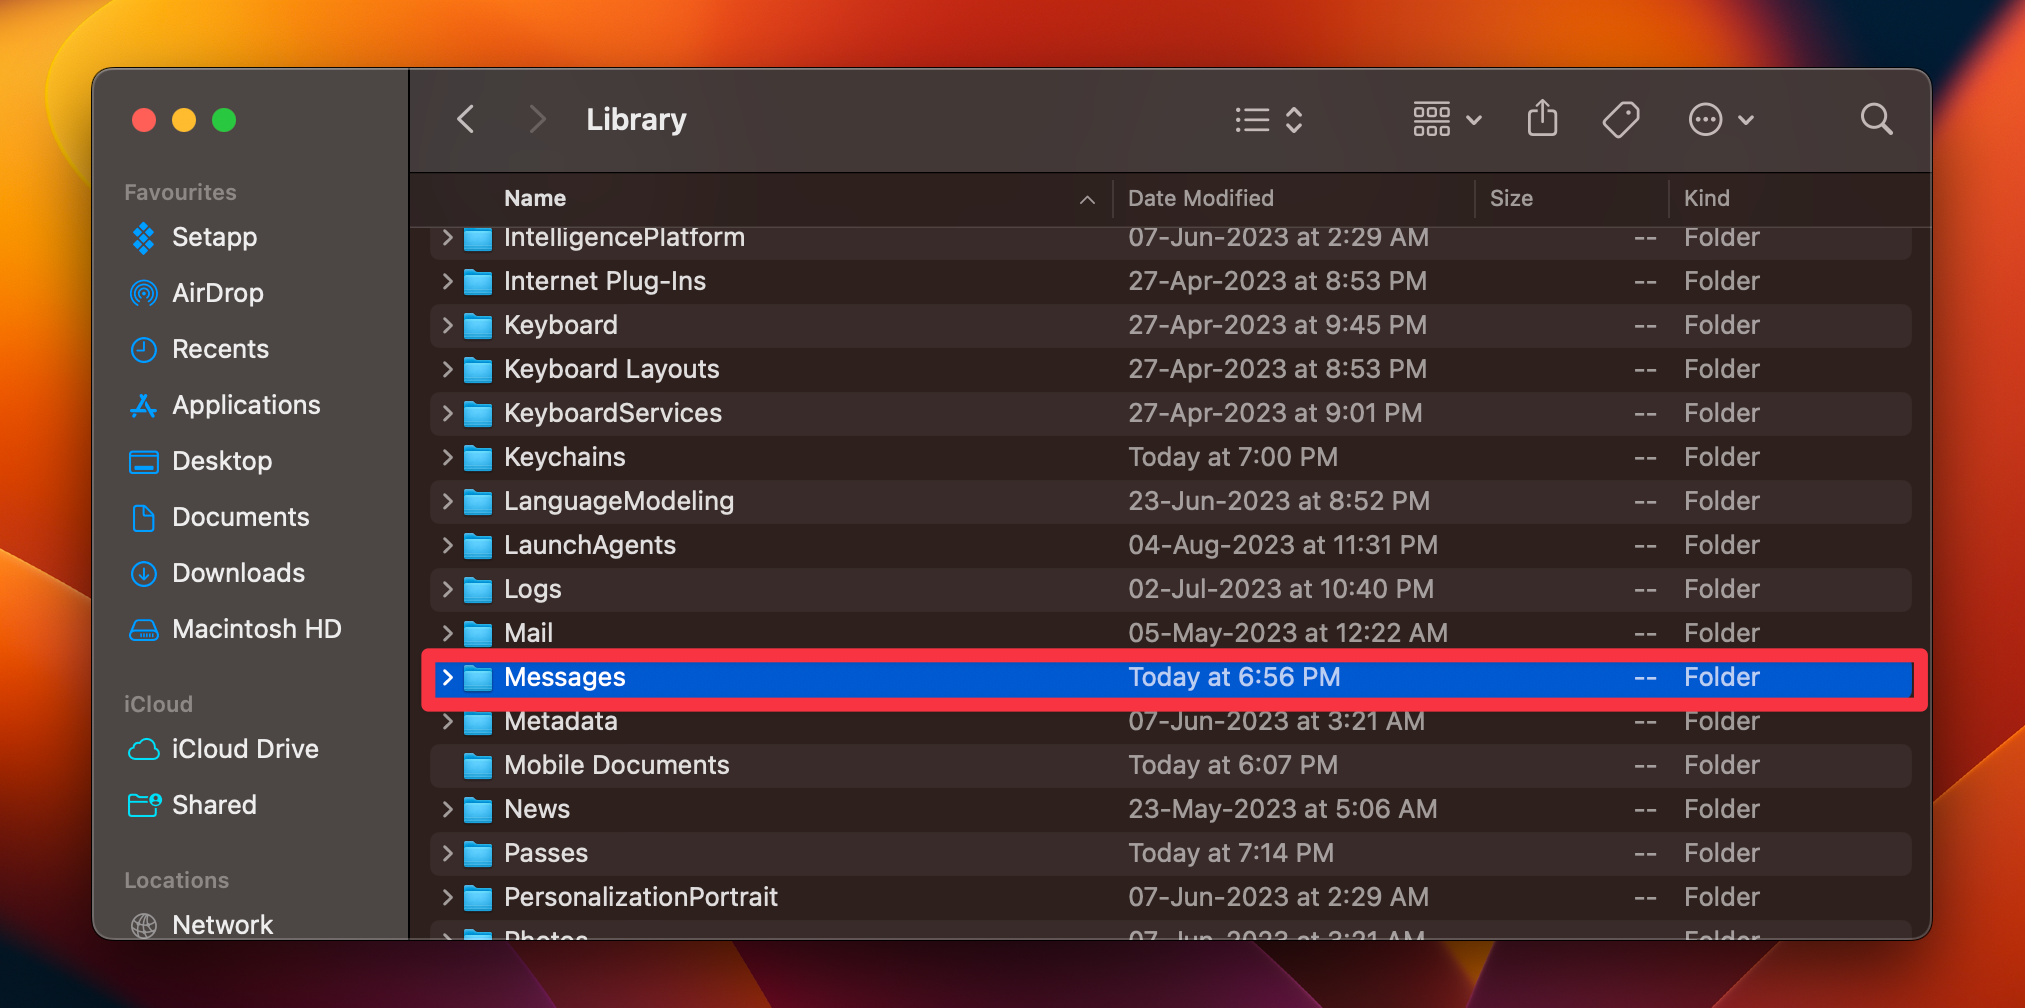Click the "05-May-2023 at 12:22 AM" date

[1288, 633]
